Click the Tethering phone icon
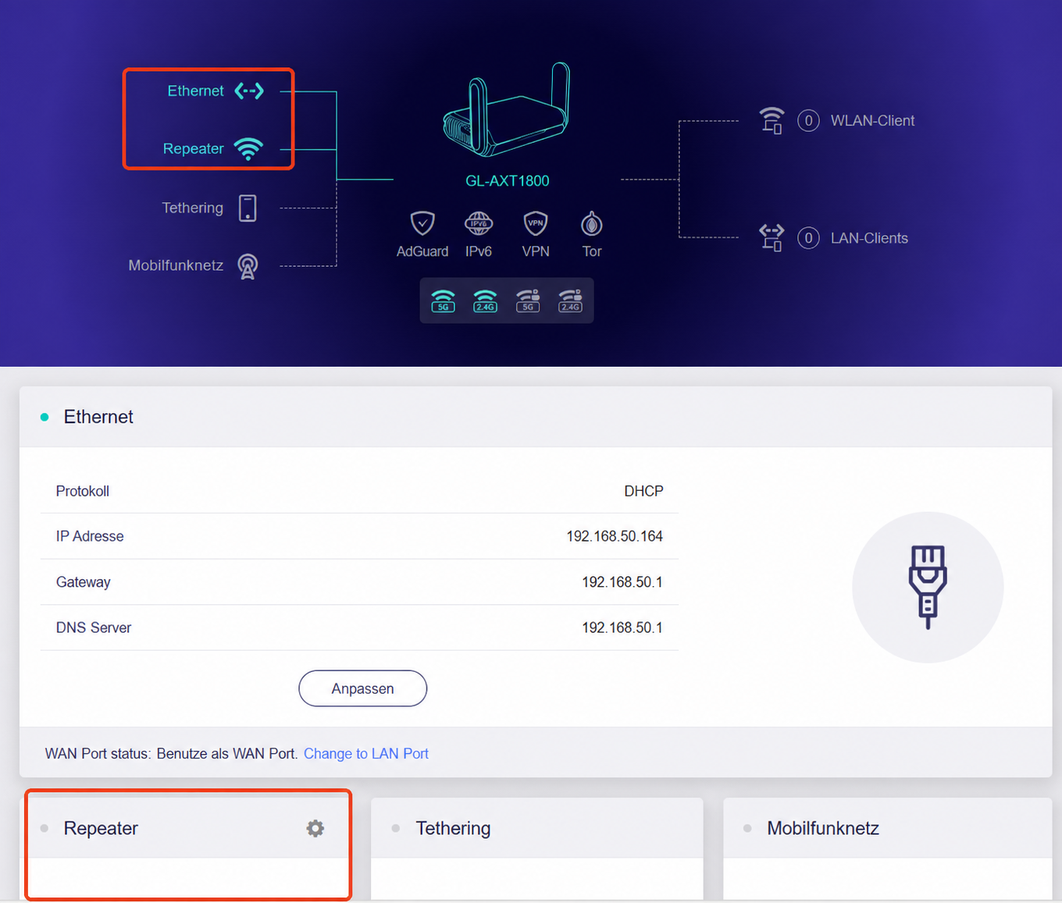This screenshot has width=1062, height=903. pos(248,208)
